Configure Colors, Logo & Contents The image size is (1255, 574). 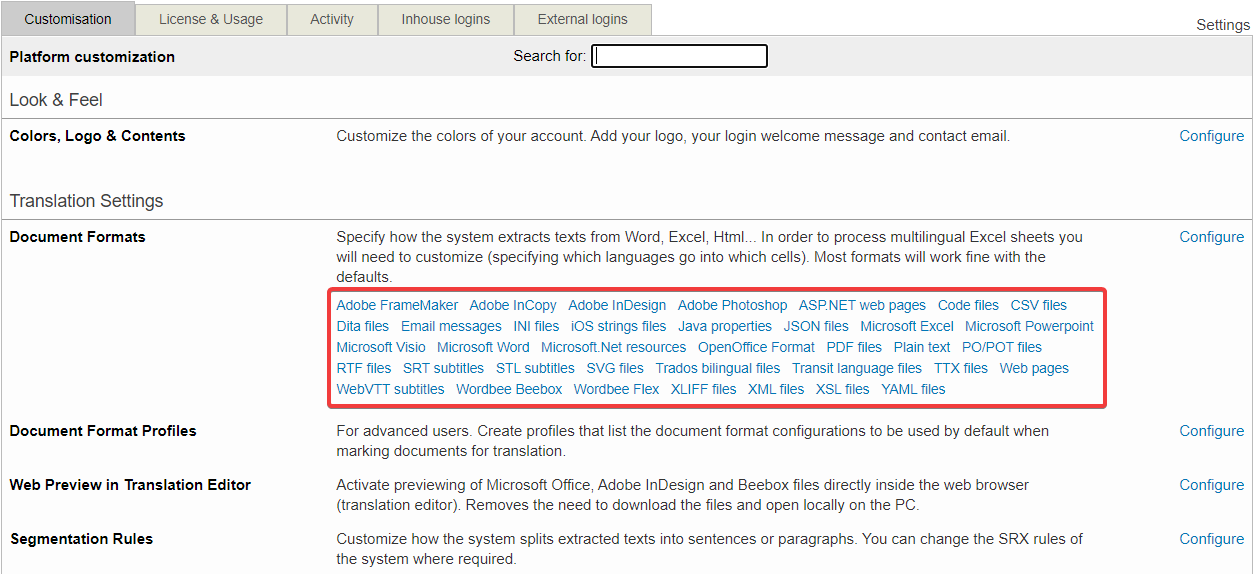(x=1211, y=136)
